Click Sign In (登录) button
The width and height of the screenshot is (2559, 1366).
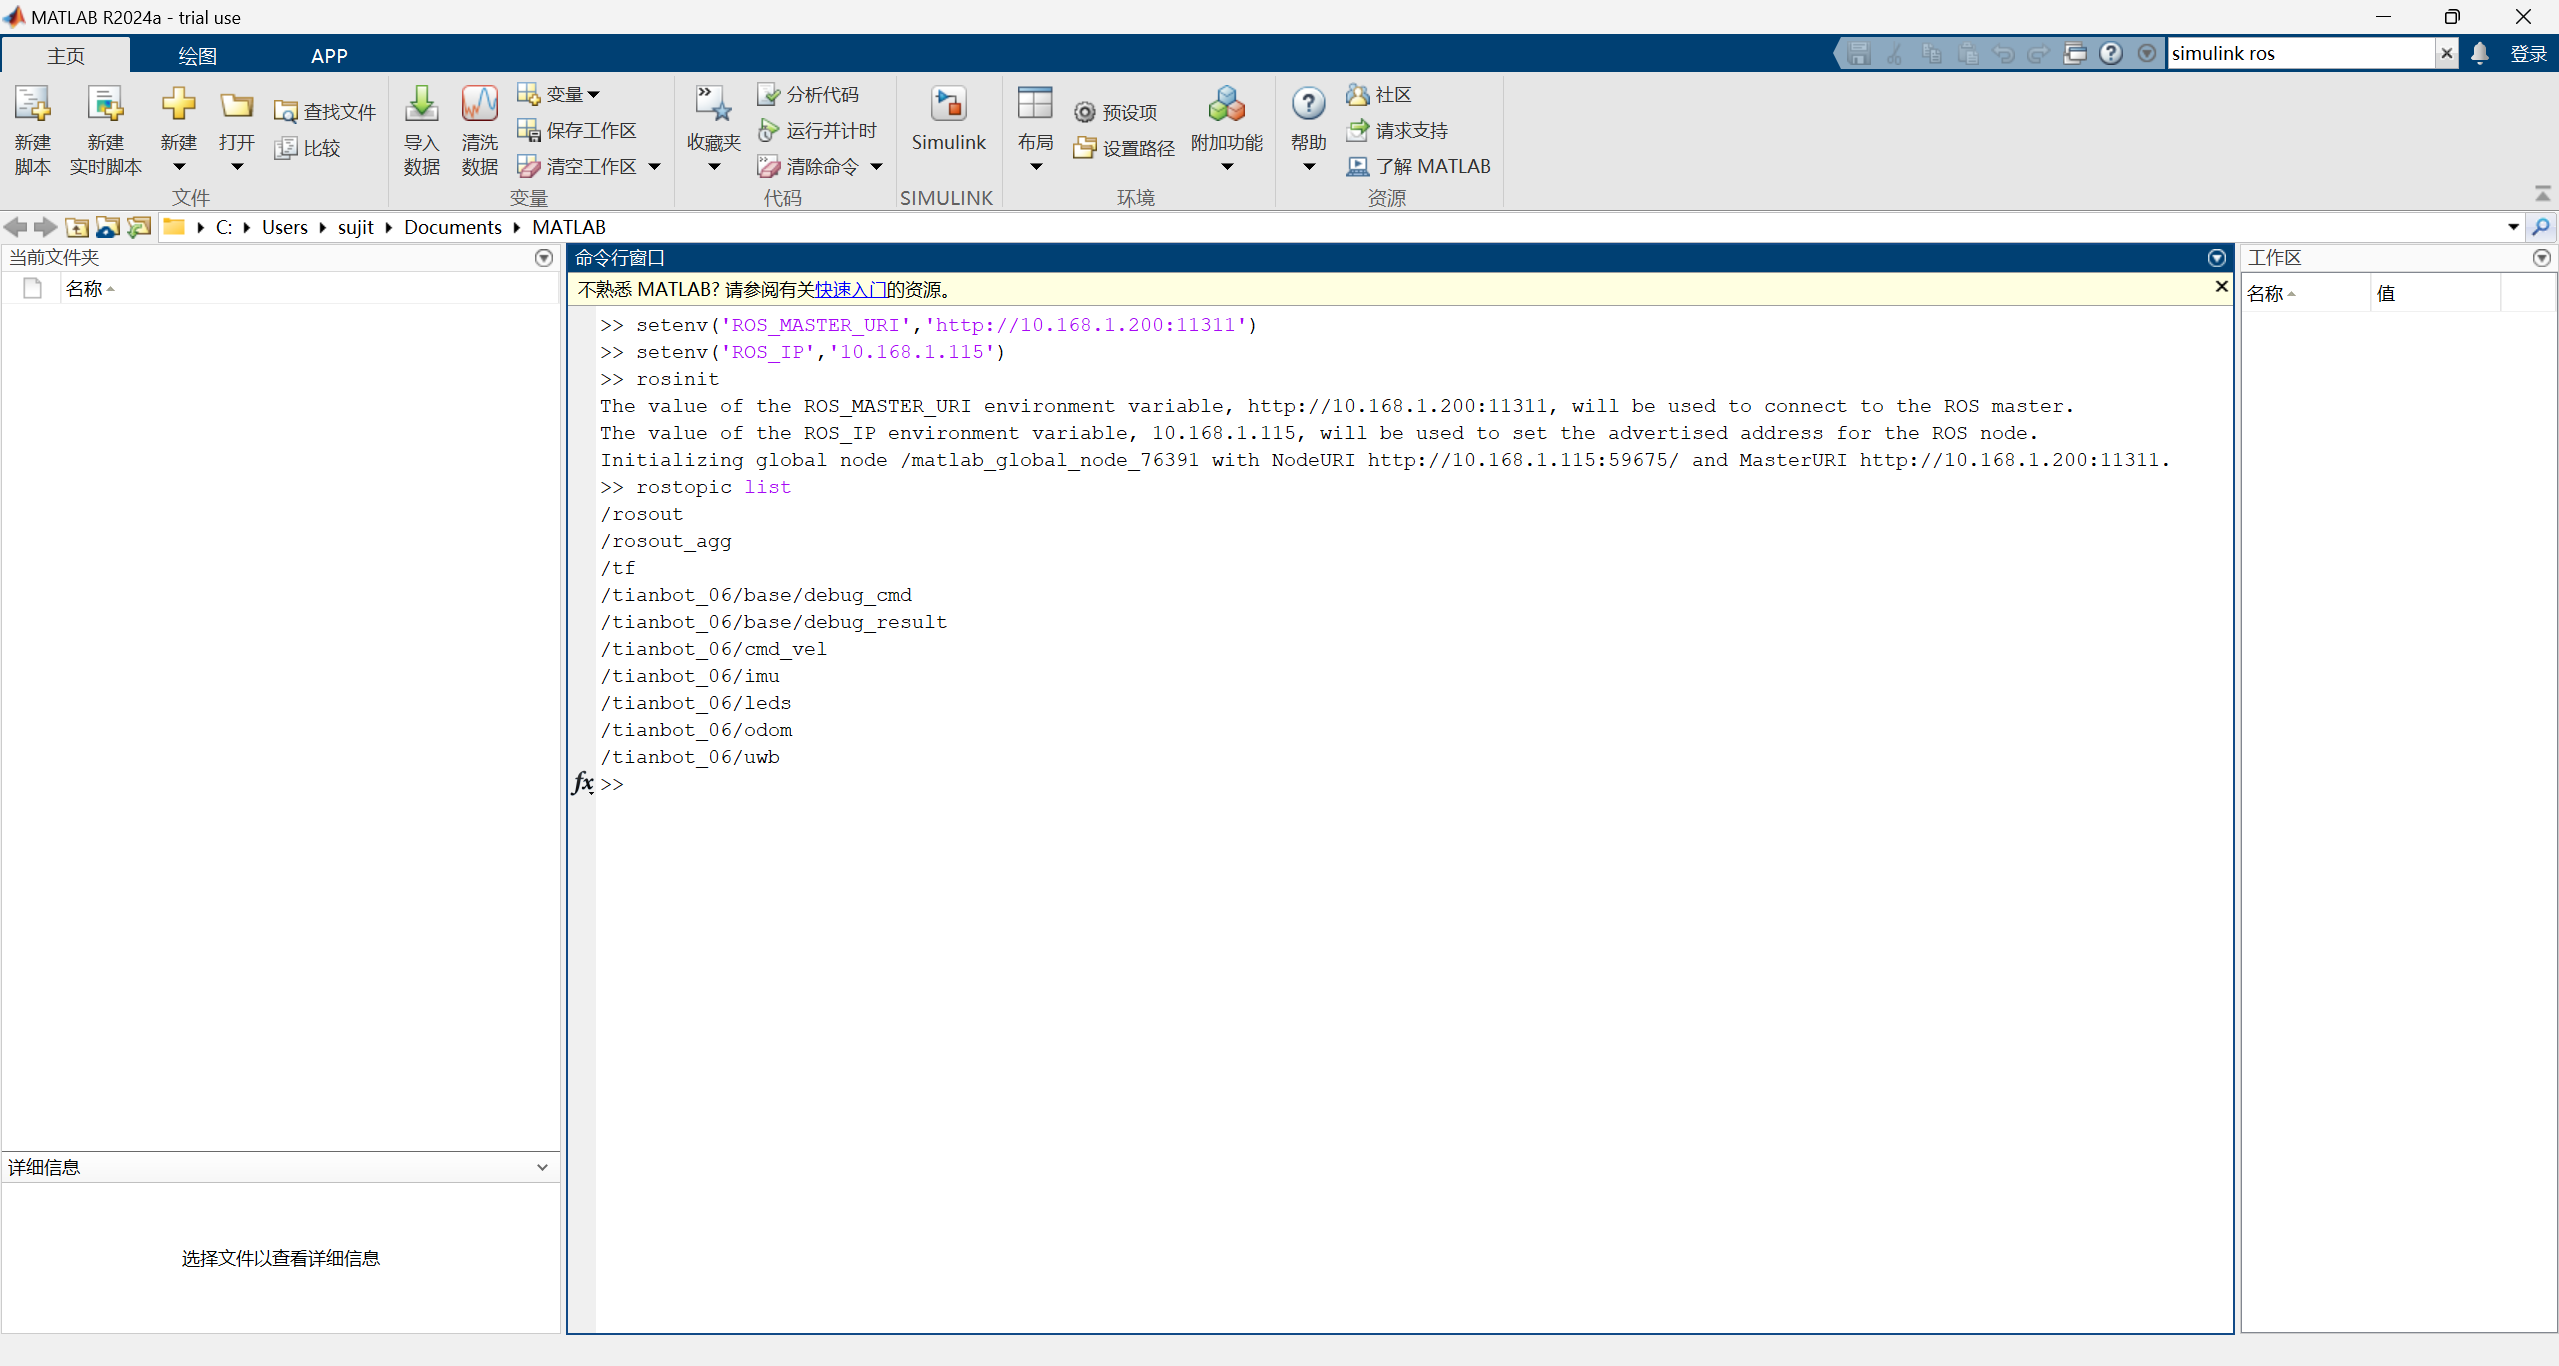pyautogui.click(x=2528, y=53)
